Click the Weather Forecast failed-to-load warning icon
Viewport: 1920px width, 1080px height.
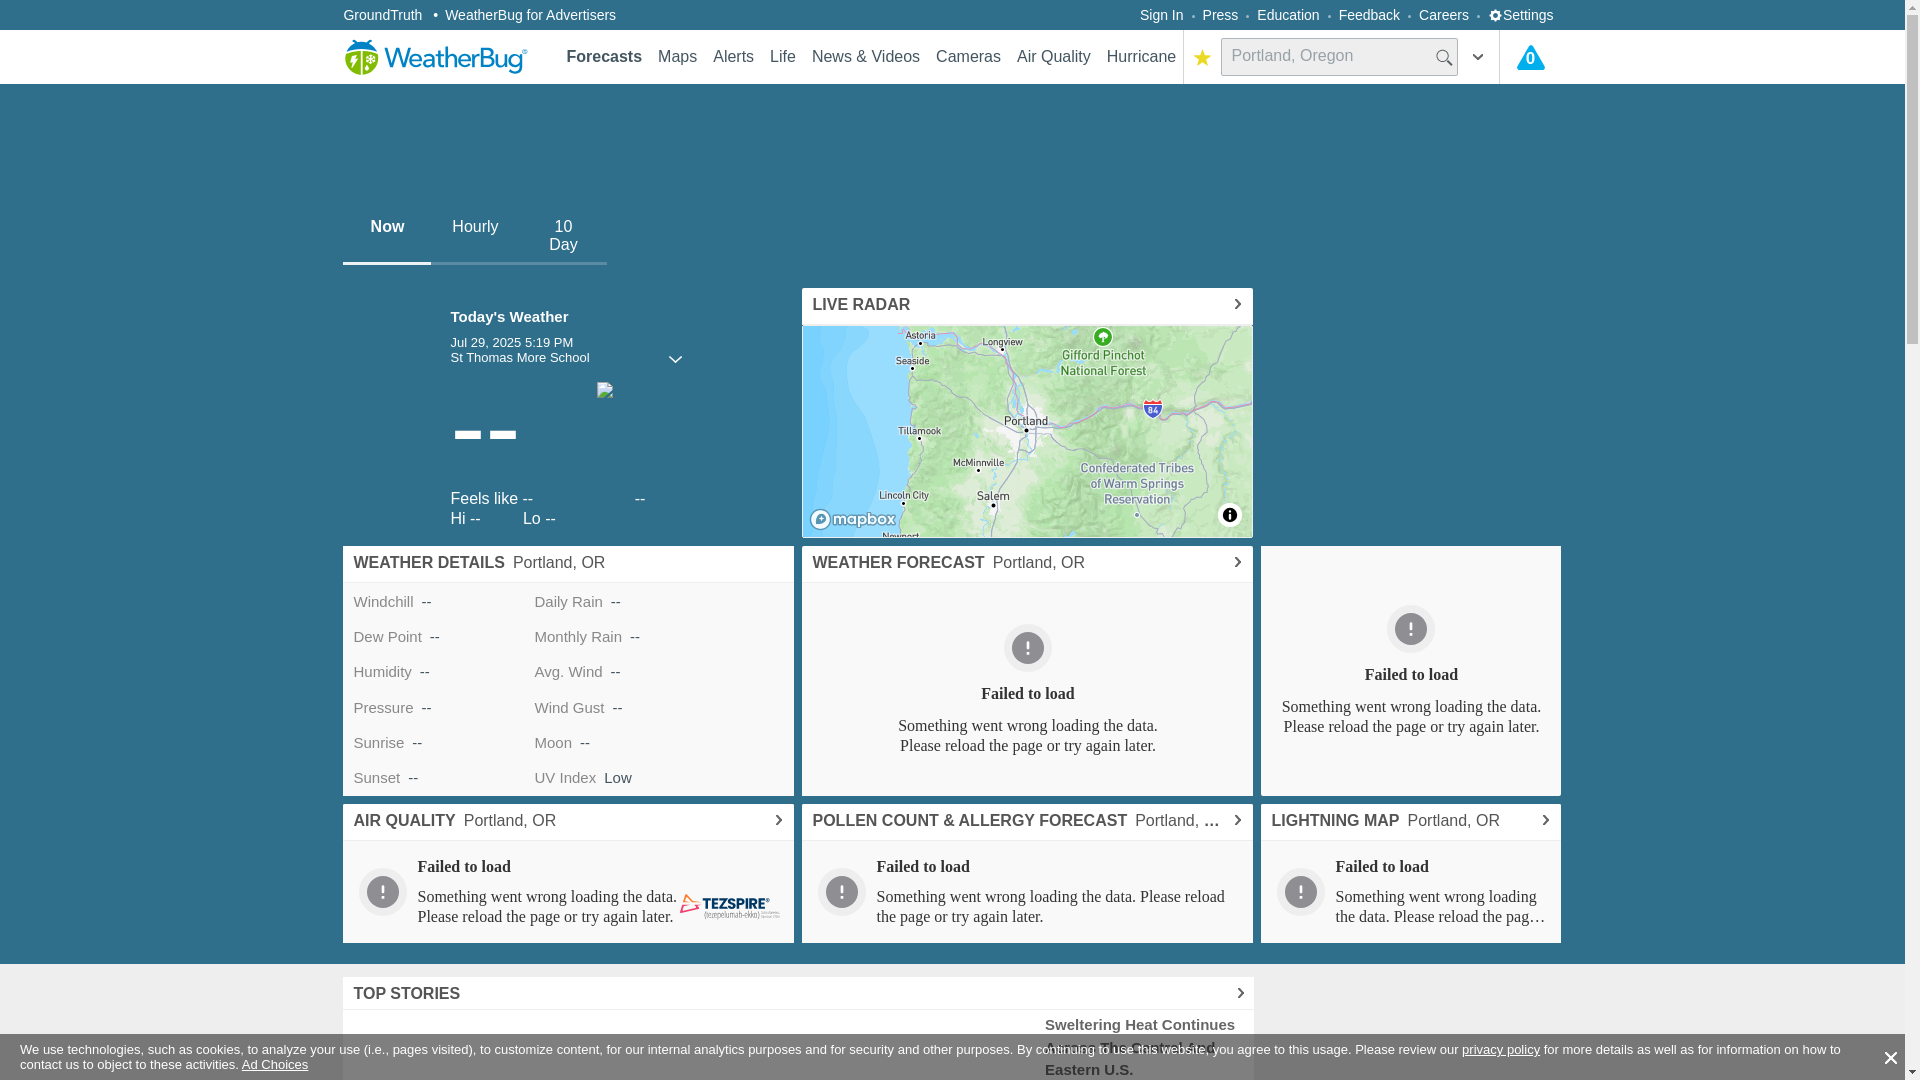[x=1027, y=648]
